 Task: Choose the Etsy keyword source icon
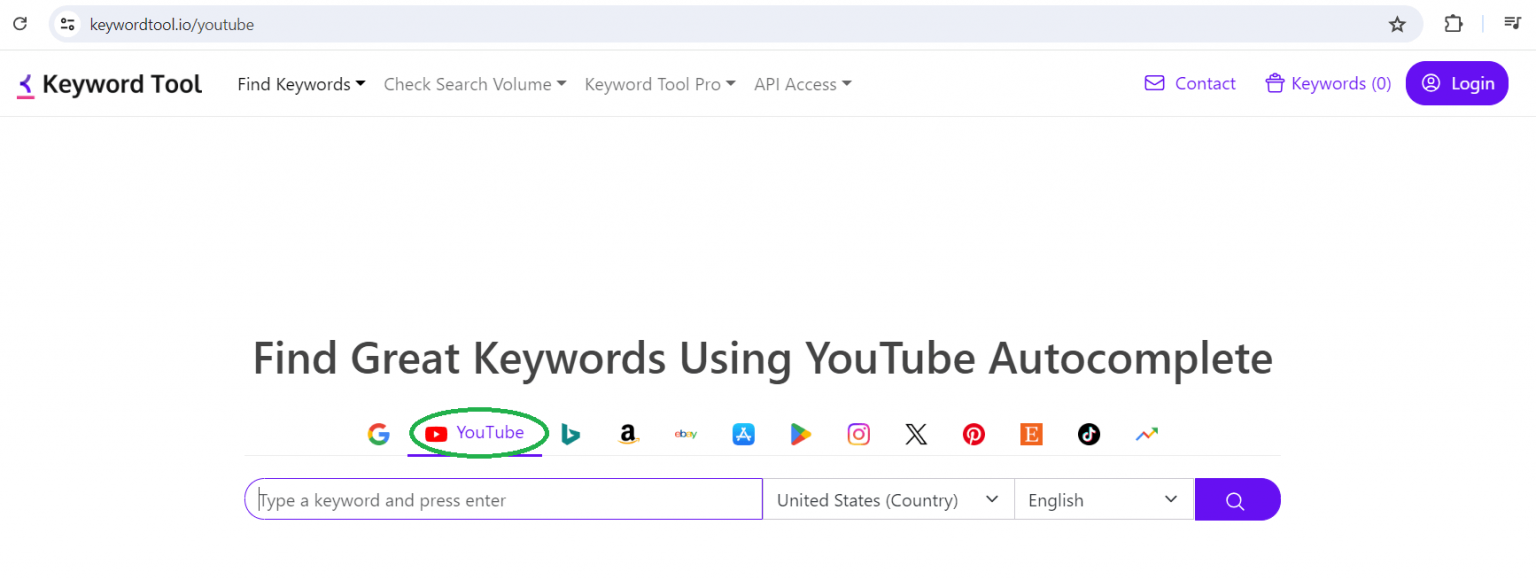pyautogui.click(x=1031, y=434)
